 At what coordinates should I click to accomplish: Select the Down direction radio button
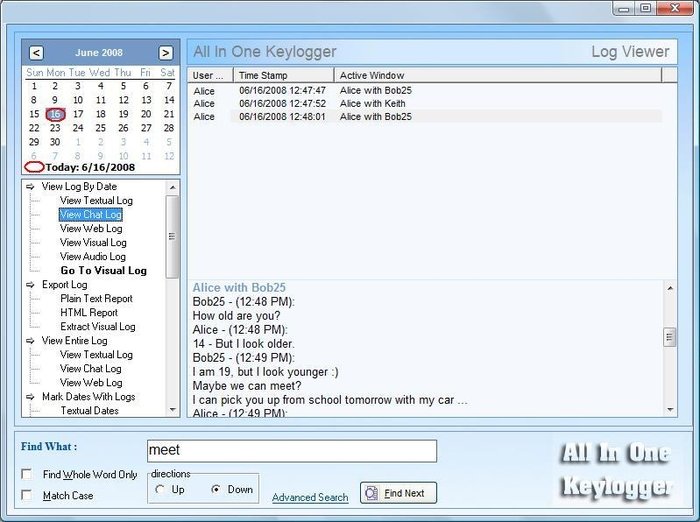coord(216,489)
